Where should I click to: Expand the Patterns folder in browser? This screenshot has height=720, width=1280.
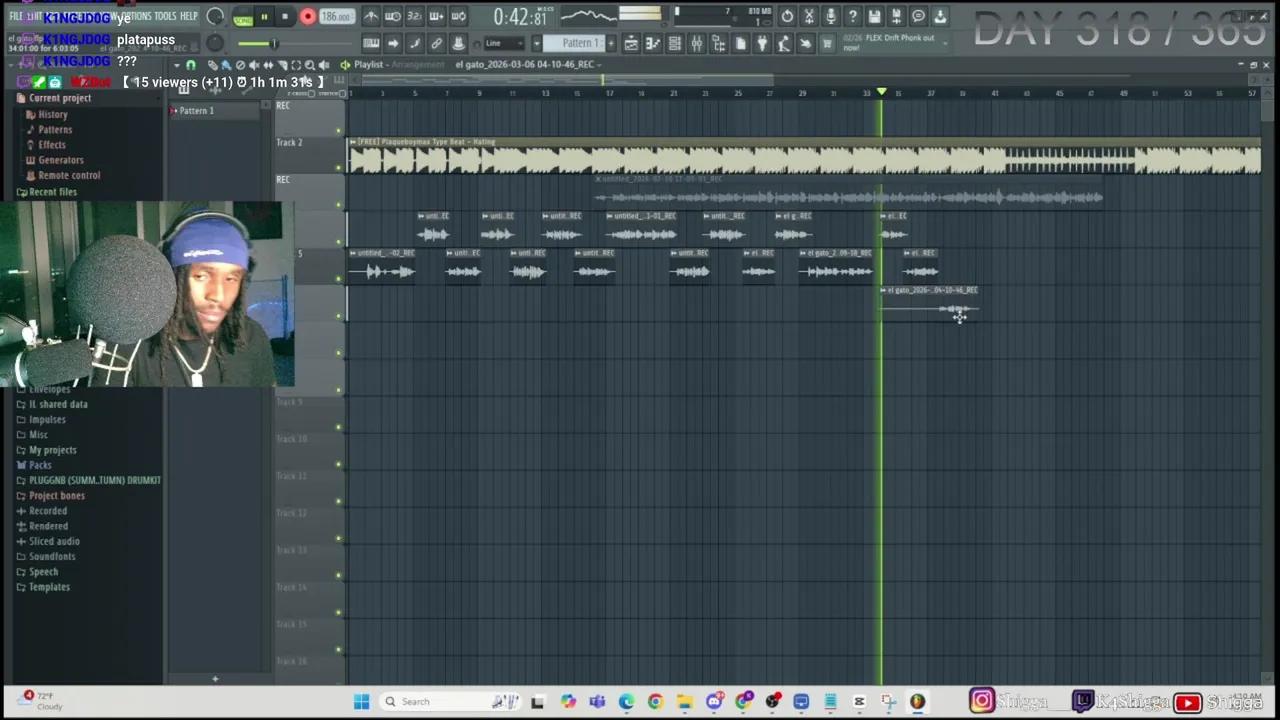(x=55, y=130)
